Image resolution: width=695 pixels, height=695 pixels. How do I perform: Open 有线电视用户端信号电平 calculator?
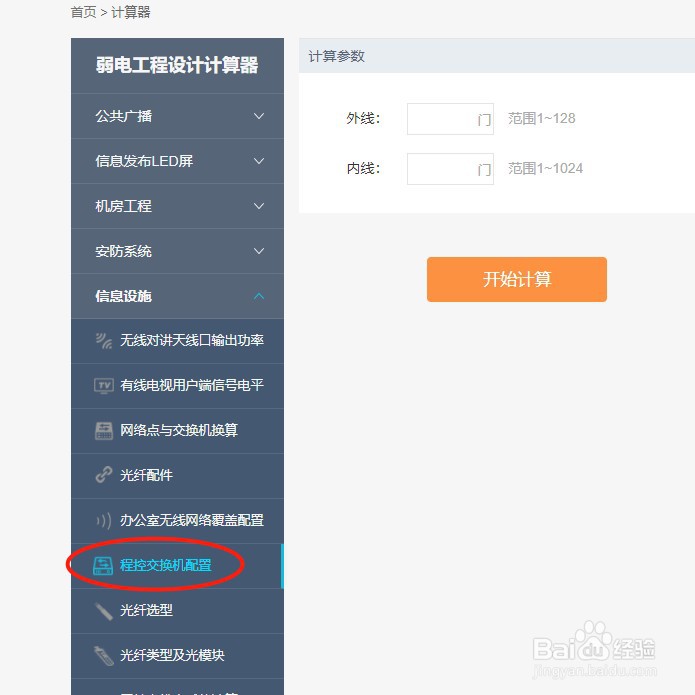click(177, 386)
